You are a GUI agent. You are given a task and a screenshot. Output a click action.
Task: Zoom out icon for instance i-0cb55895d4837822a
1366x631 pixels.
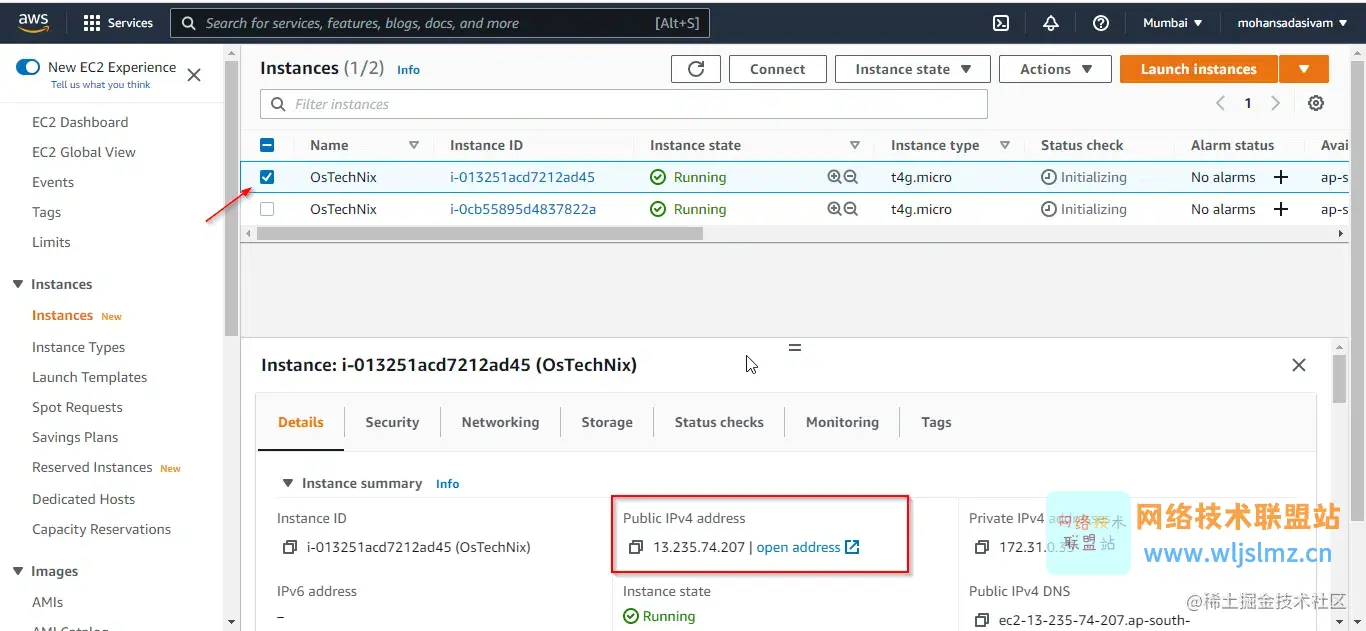851,209
